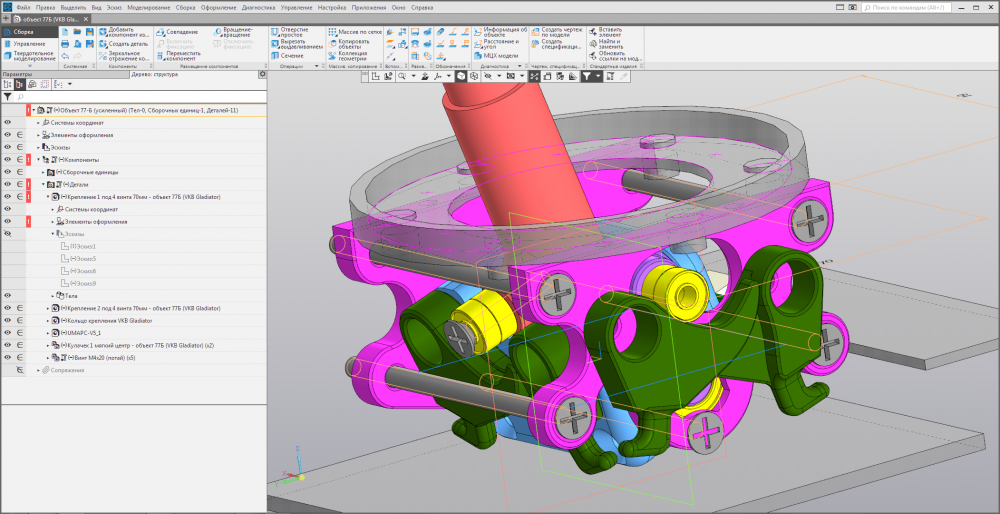
Task: Show the hidden Эскизы folder
Action: (7, 233)
